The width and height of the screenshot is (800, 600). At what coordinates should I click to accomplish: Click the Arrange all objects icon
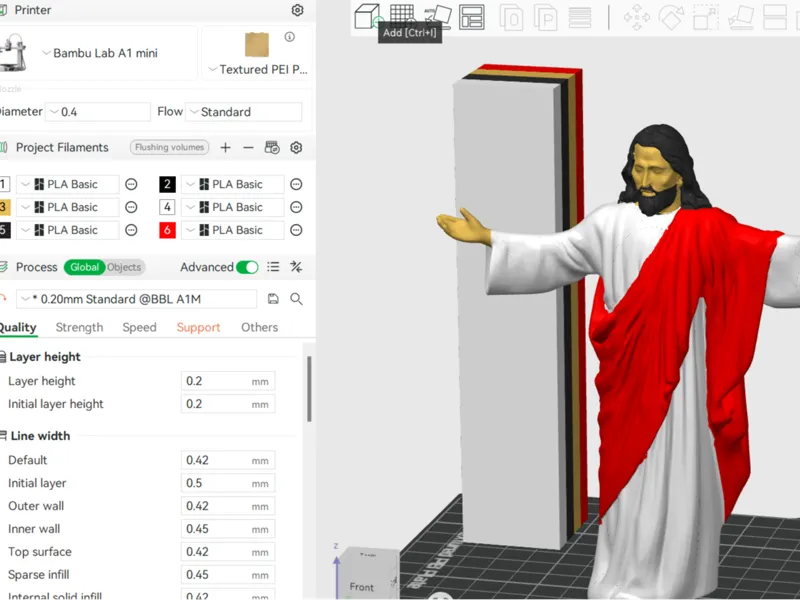point(471,17)
